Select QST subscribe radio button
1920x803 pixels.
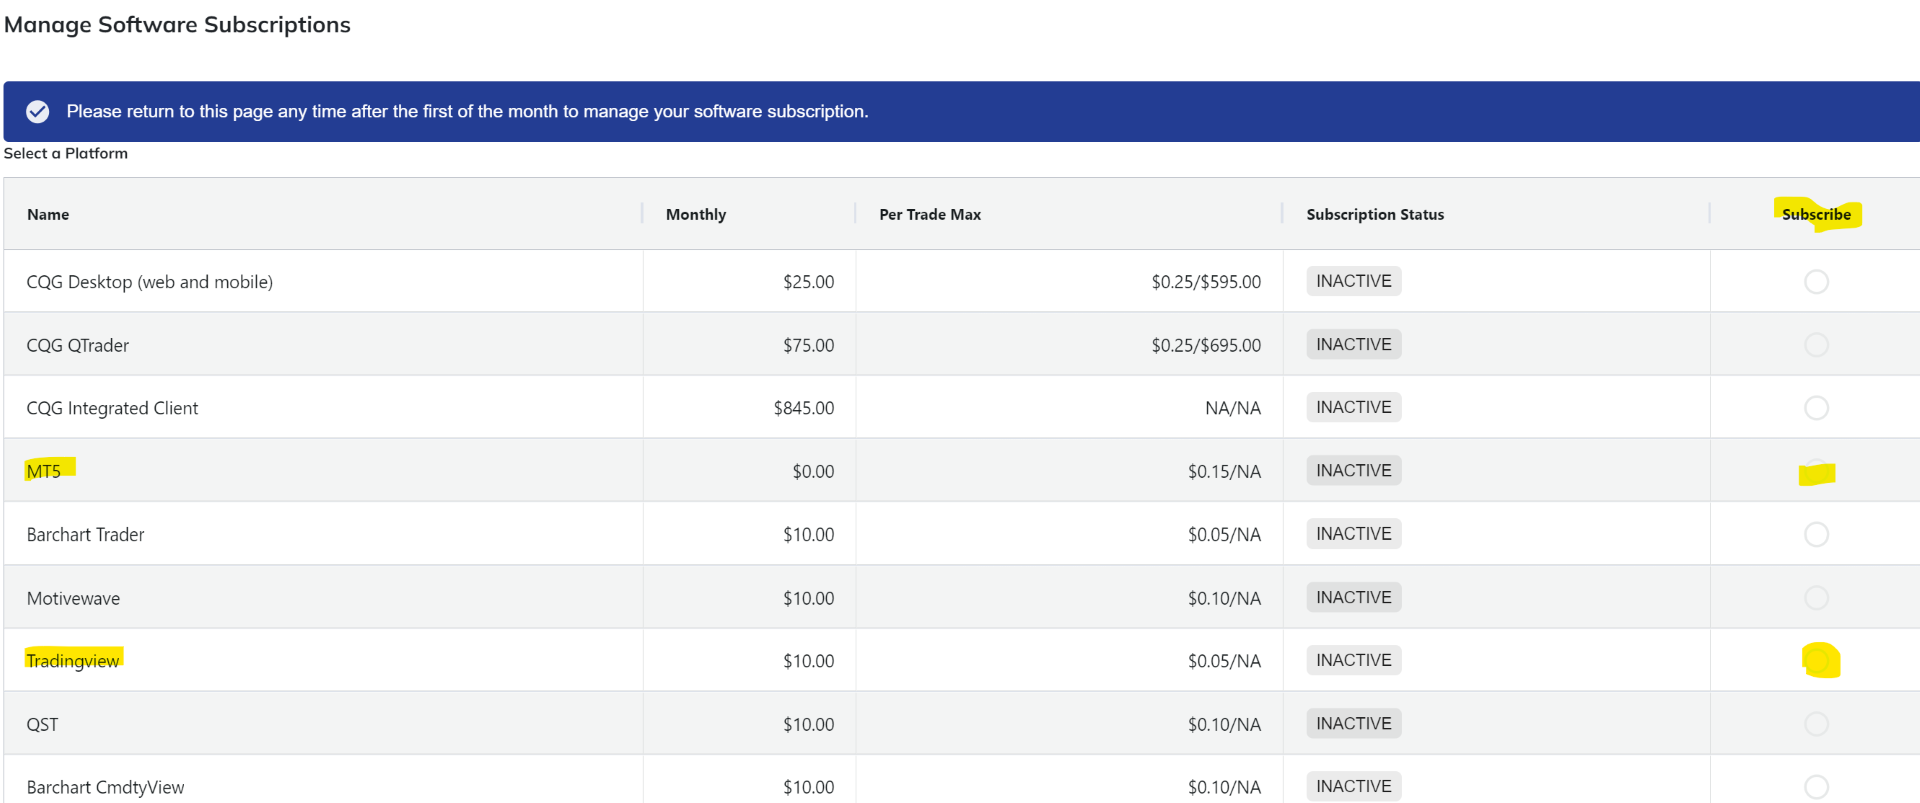(1816, 724)
